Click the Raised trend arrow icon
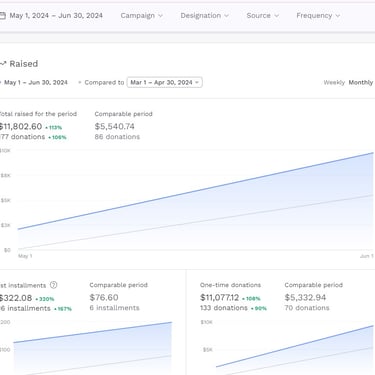 point(3,63)
